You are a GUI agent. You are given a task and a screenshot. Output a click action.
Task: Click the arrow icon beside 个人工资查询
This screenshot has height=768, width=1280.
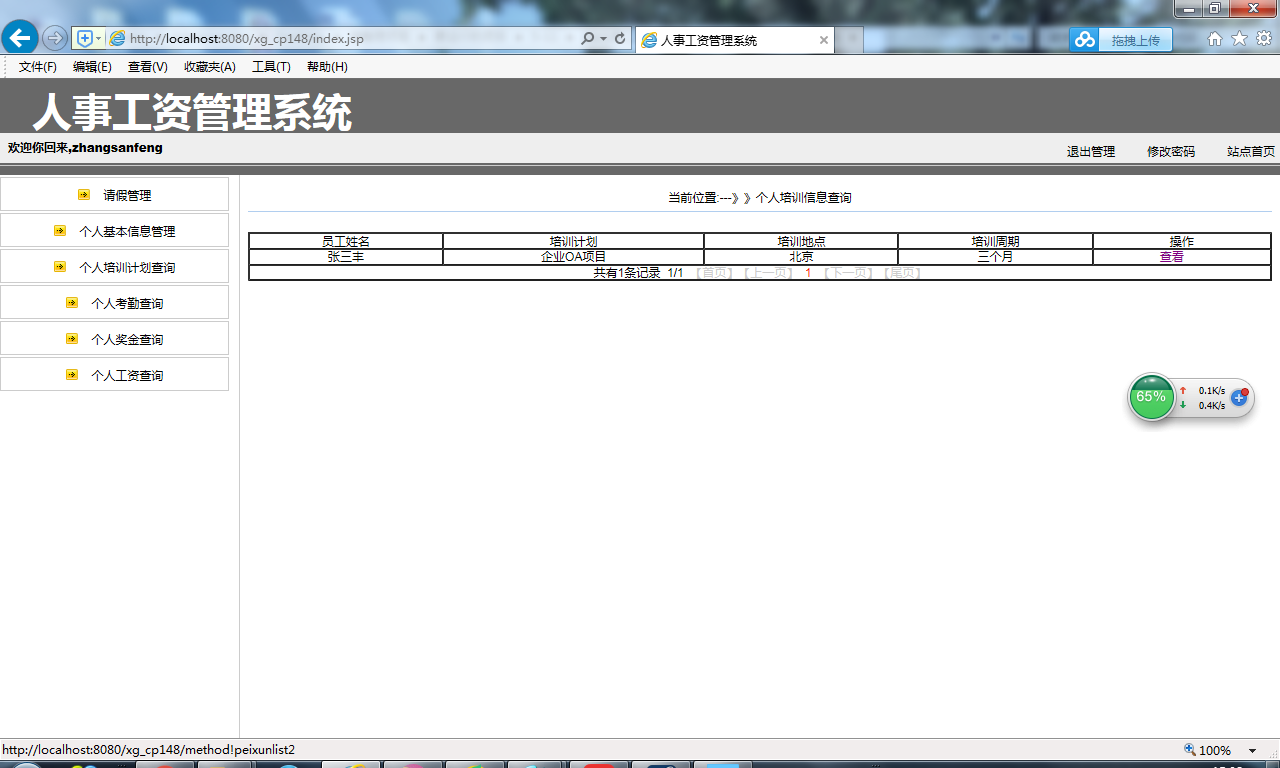(72, 374)
